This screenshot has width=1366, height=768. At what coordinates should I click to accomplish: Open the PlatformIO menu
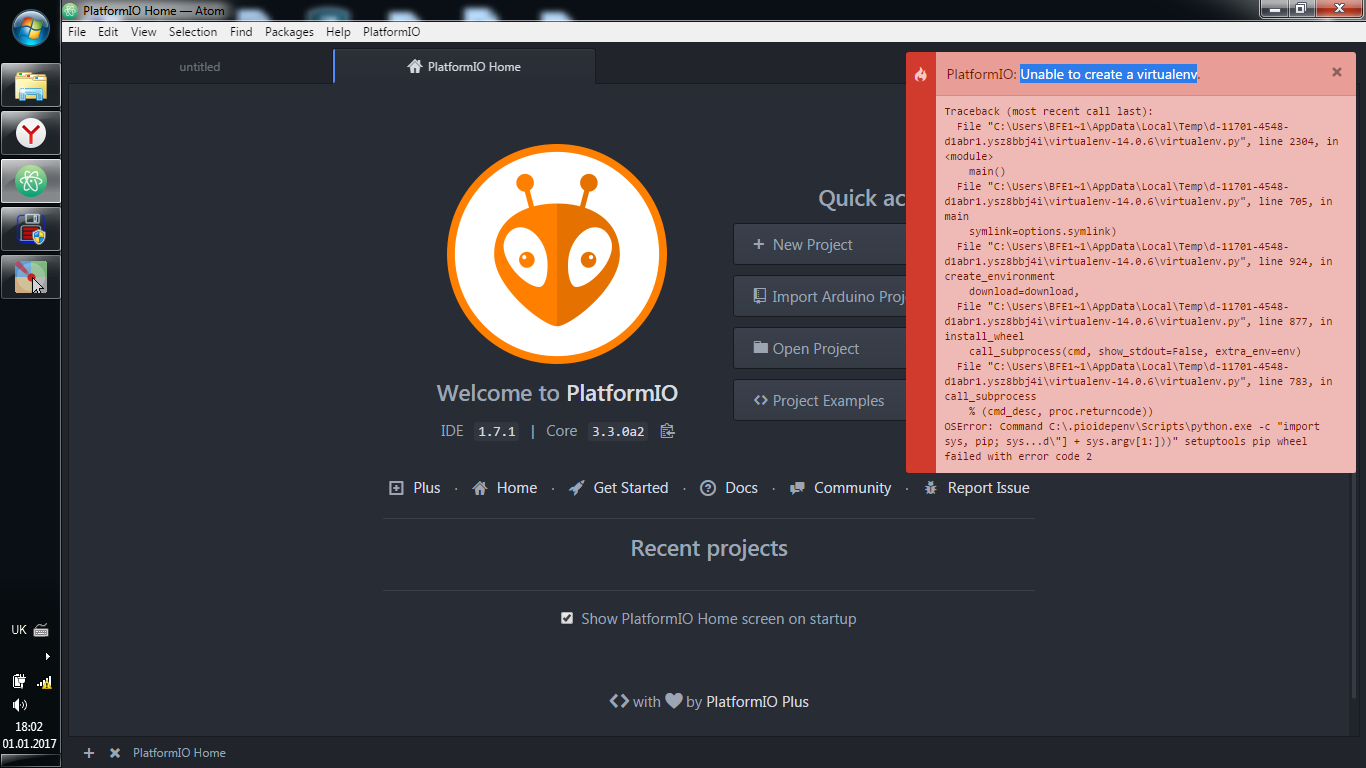pos(391,31)
